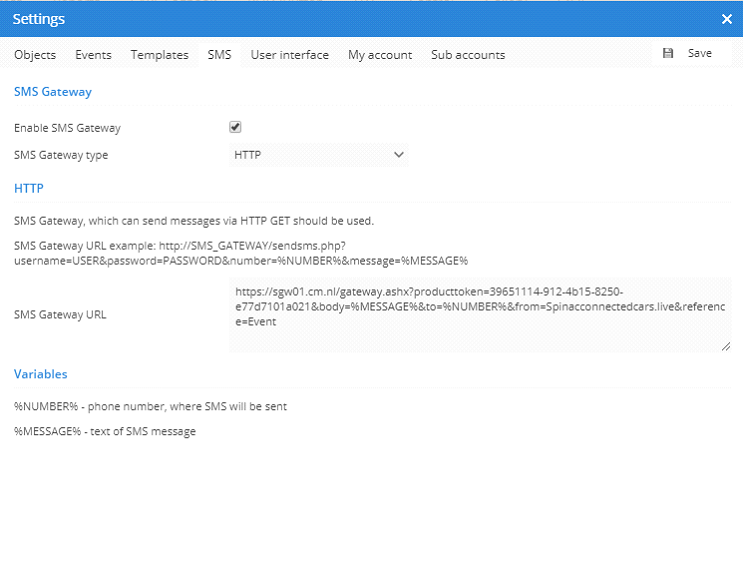This screenshot has width=743, height=582.
Task: Close the Settings dialog with X
Action: tap(726, 19)
